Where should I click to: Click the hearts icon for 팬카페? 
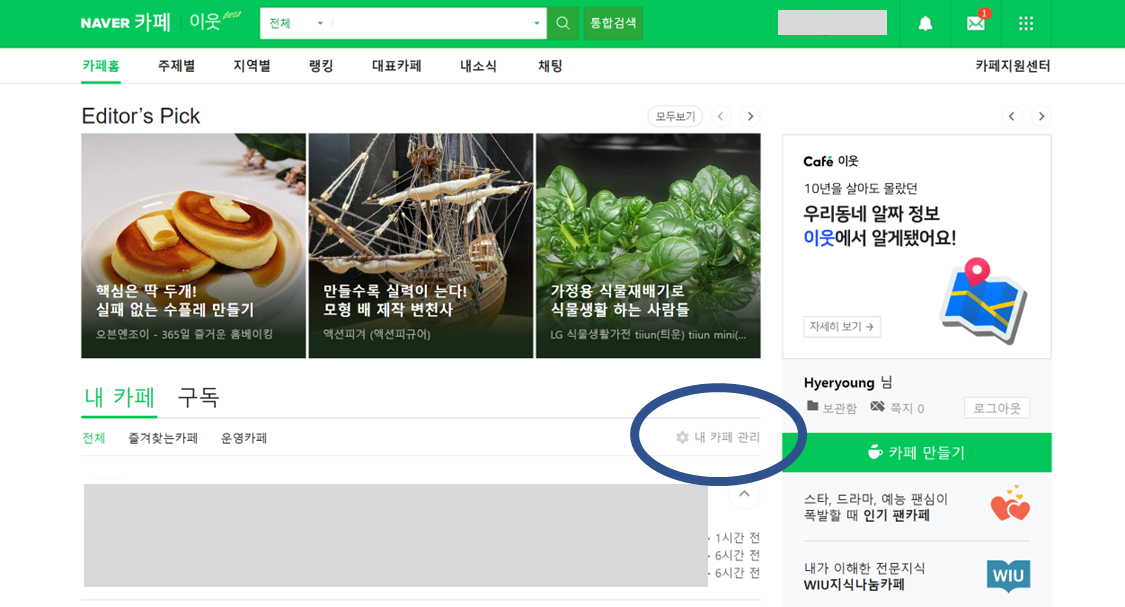(1010, 504)
